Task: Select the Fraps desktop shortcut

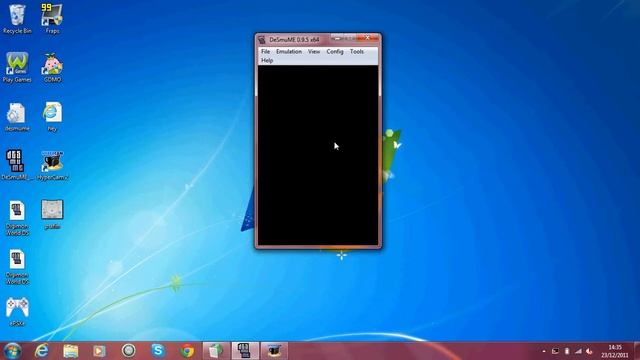Action: point(52,19)
